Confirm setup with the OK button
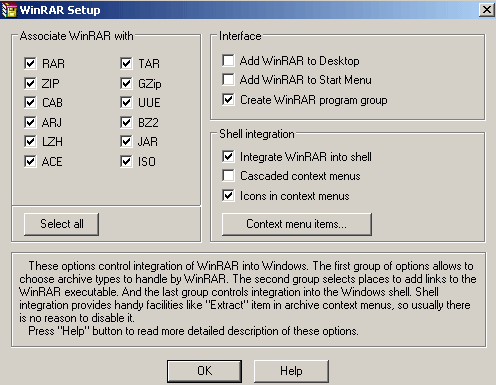 coord(204,371)
